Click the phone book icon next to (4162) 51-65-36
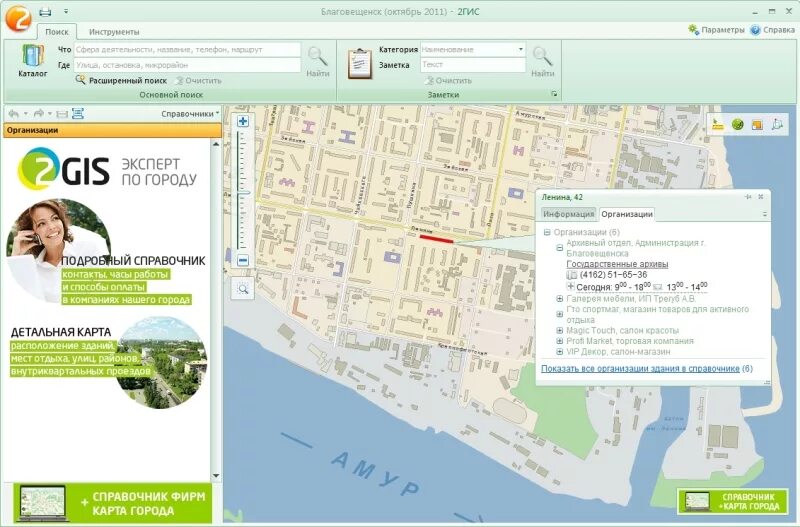 [571, 275]
